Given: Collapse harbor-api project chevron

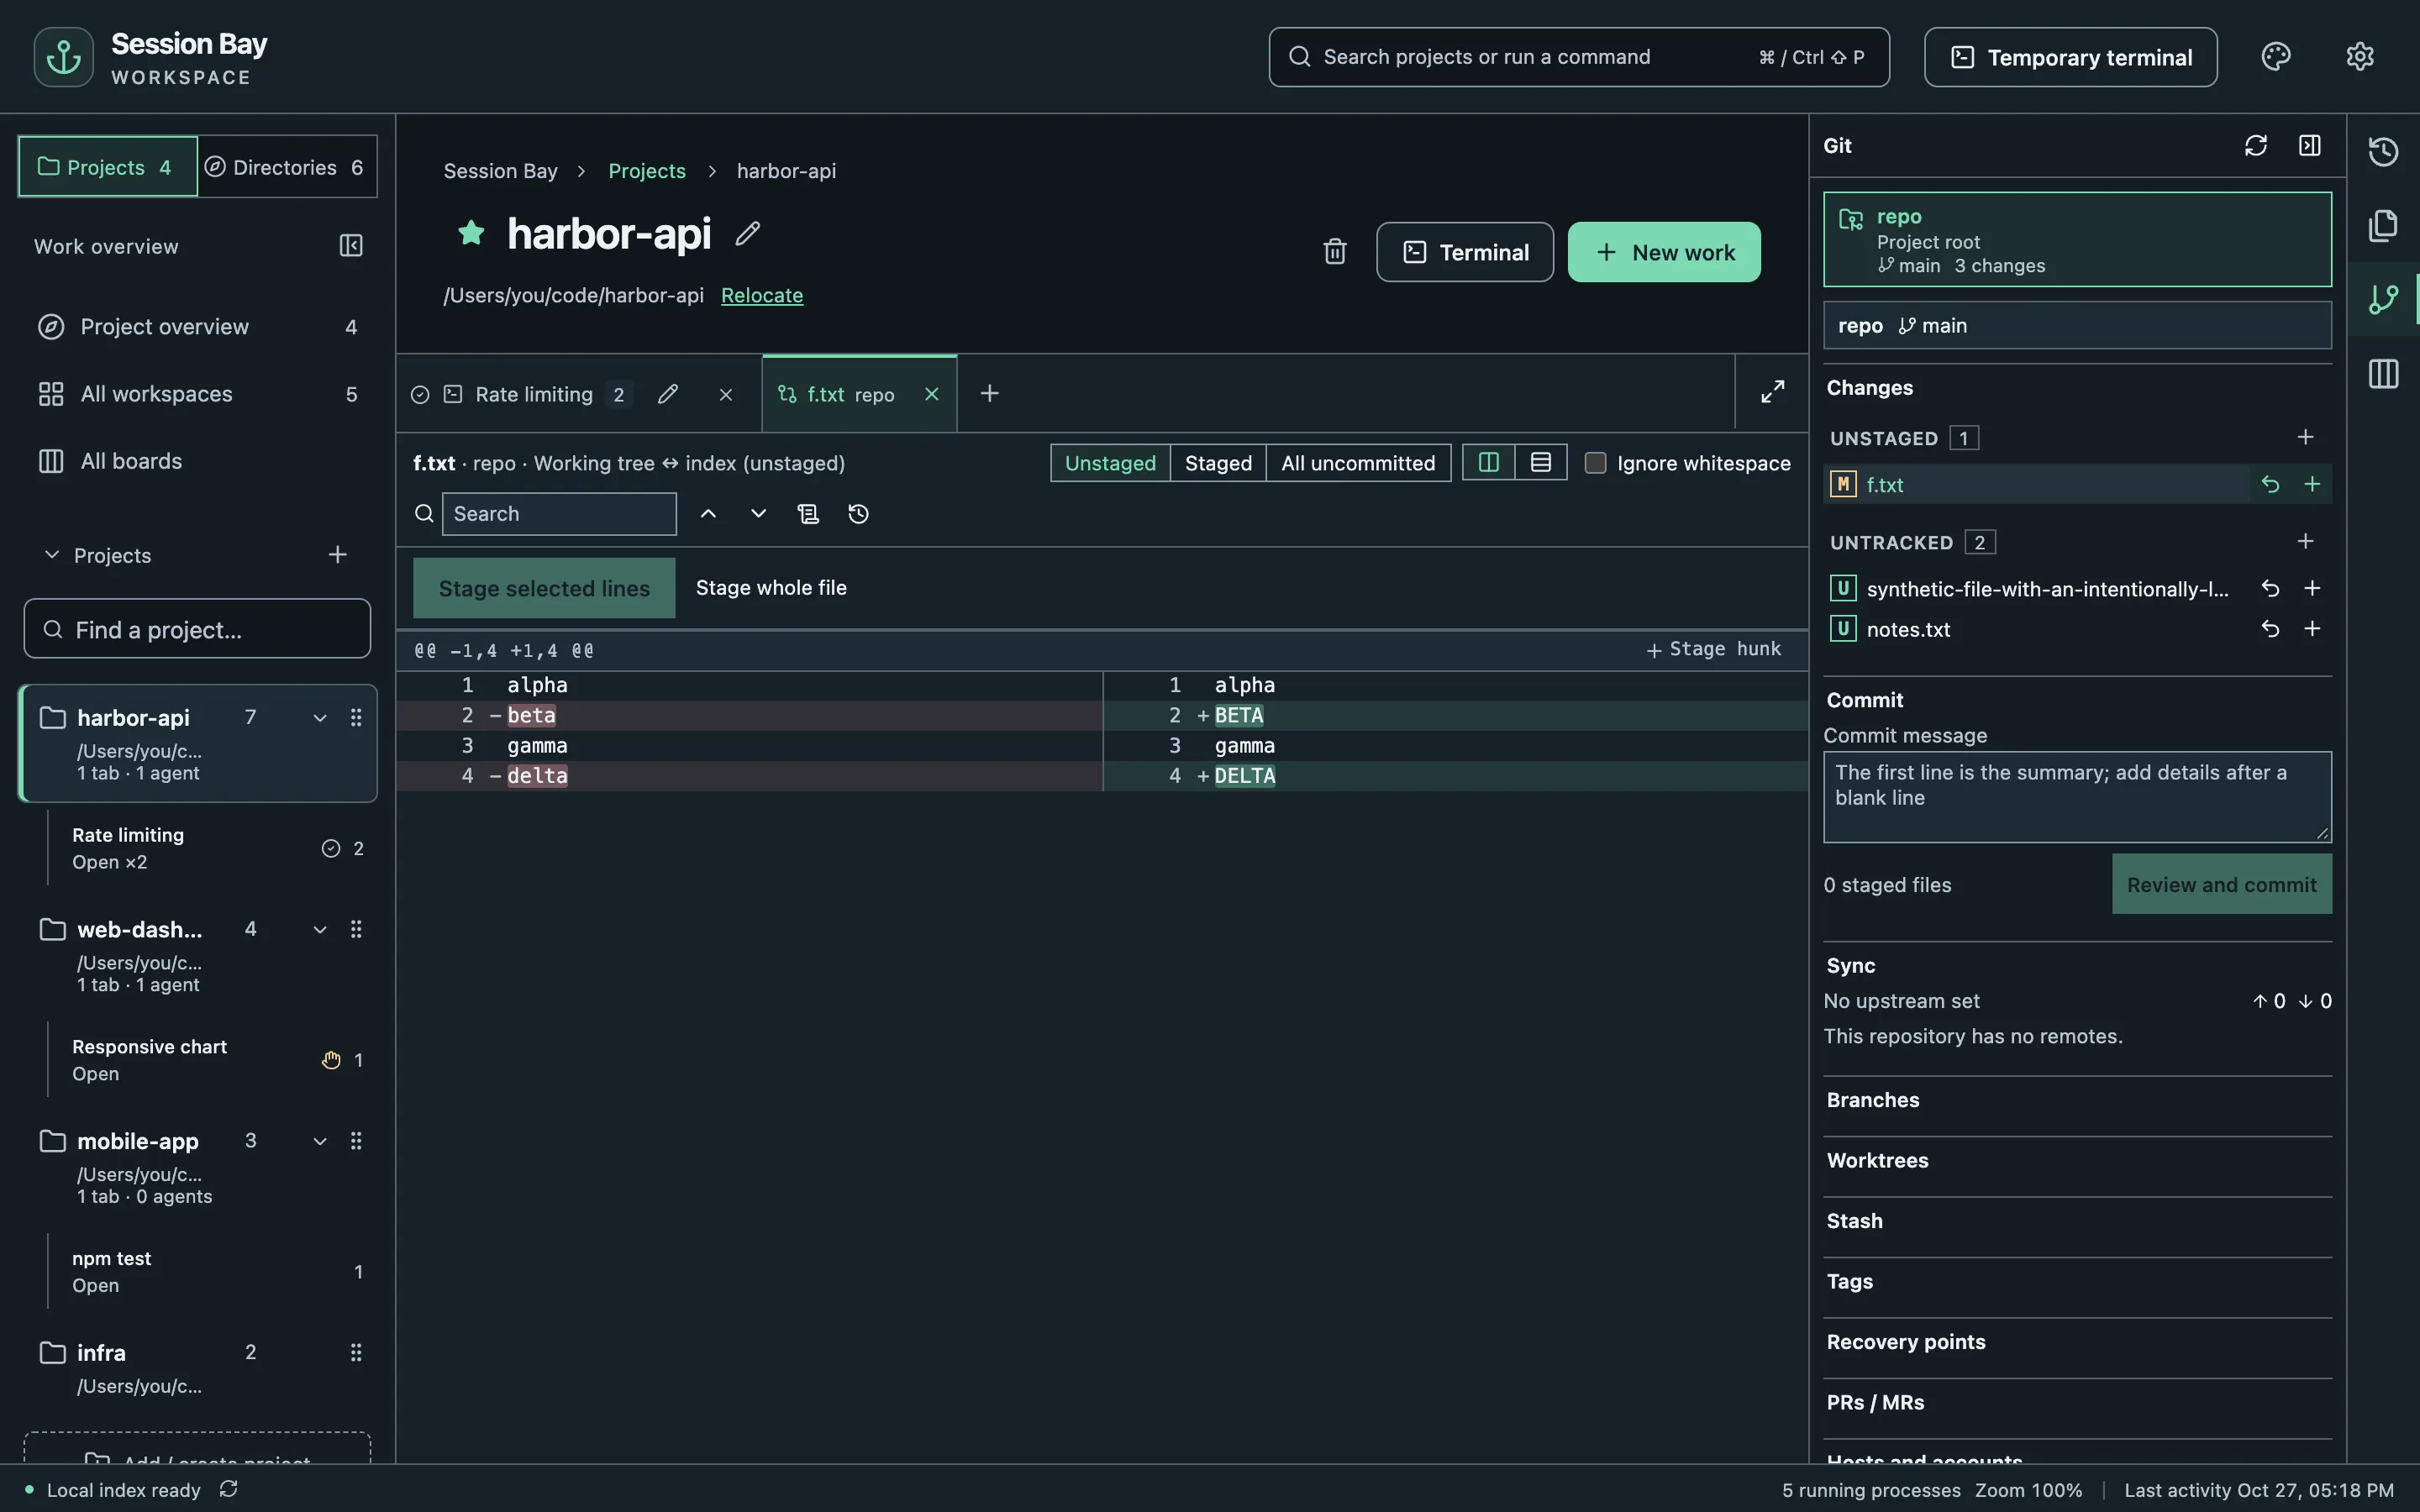Looking at the screenshot, I should pyautogui.click(x=320, y=718).
